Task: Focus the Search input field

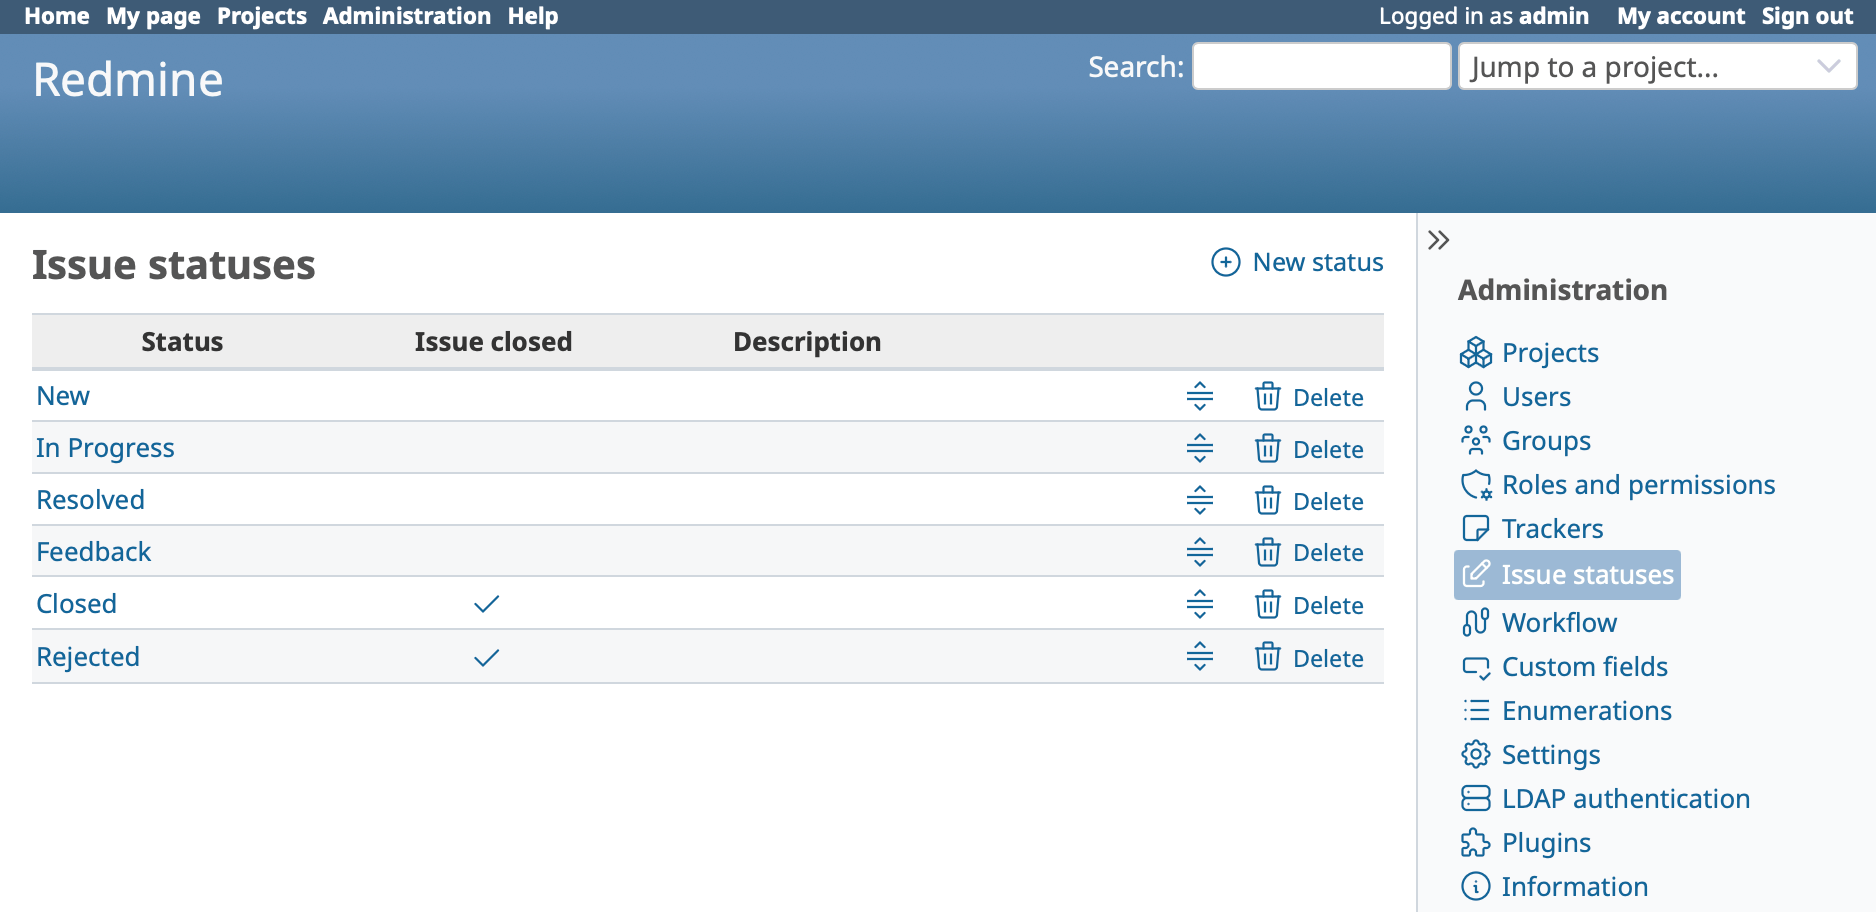Action: (x=1321, y=67)
